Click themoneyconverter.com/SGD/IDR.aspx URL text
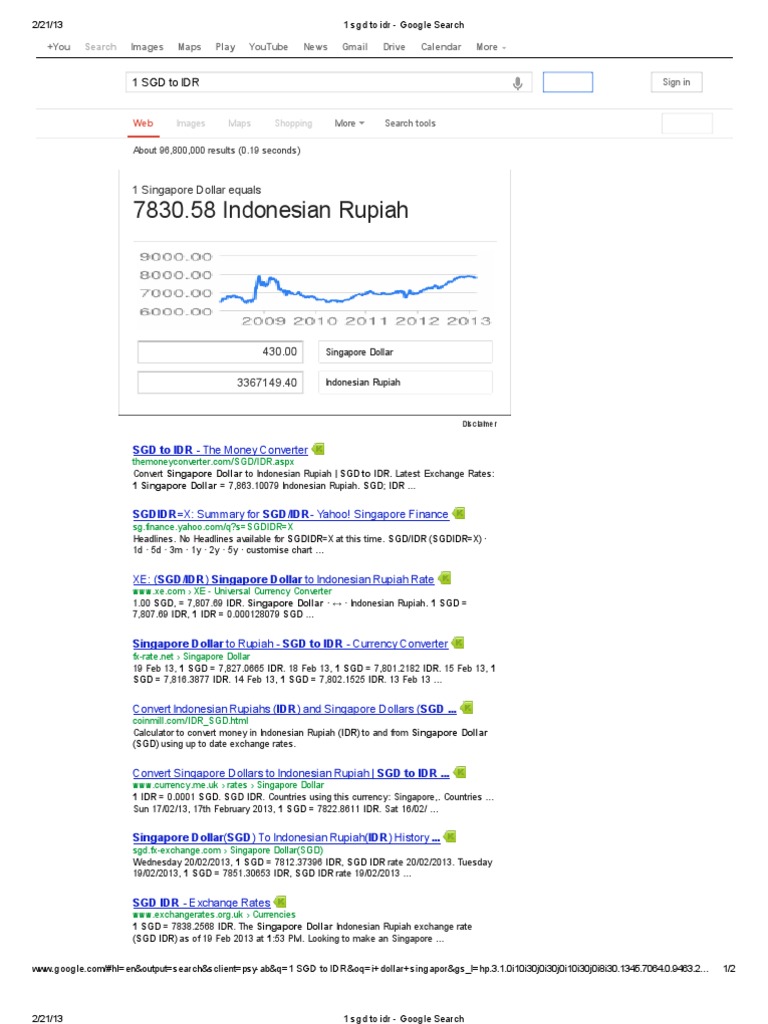Image resolution: width=768 pixels, height=1024 pixels. tap(213, 462)
